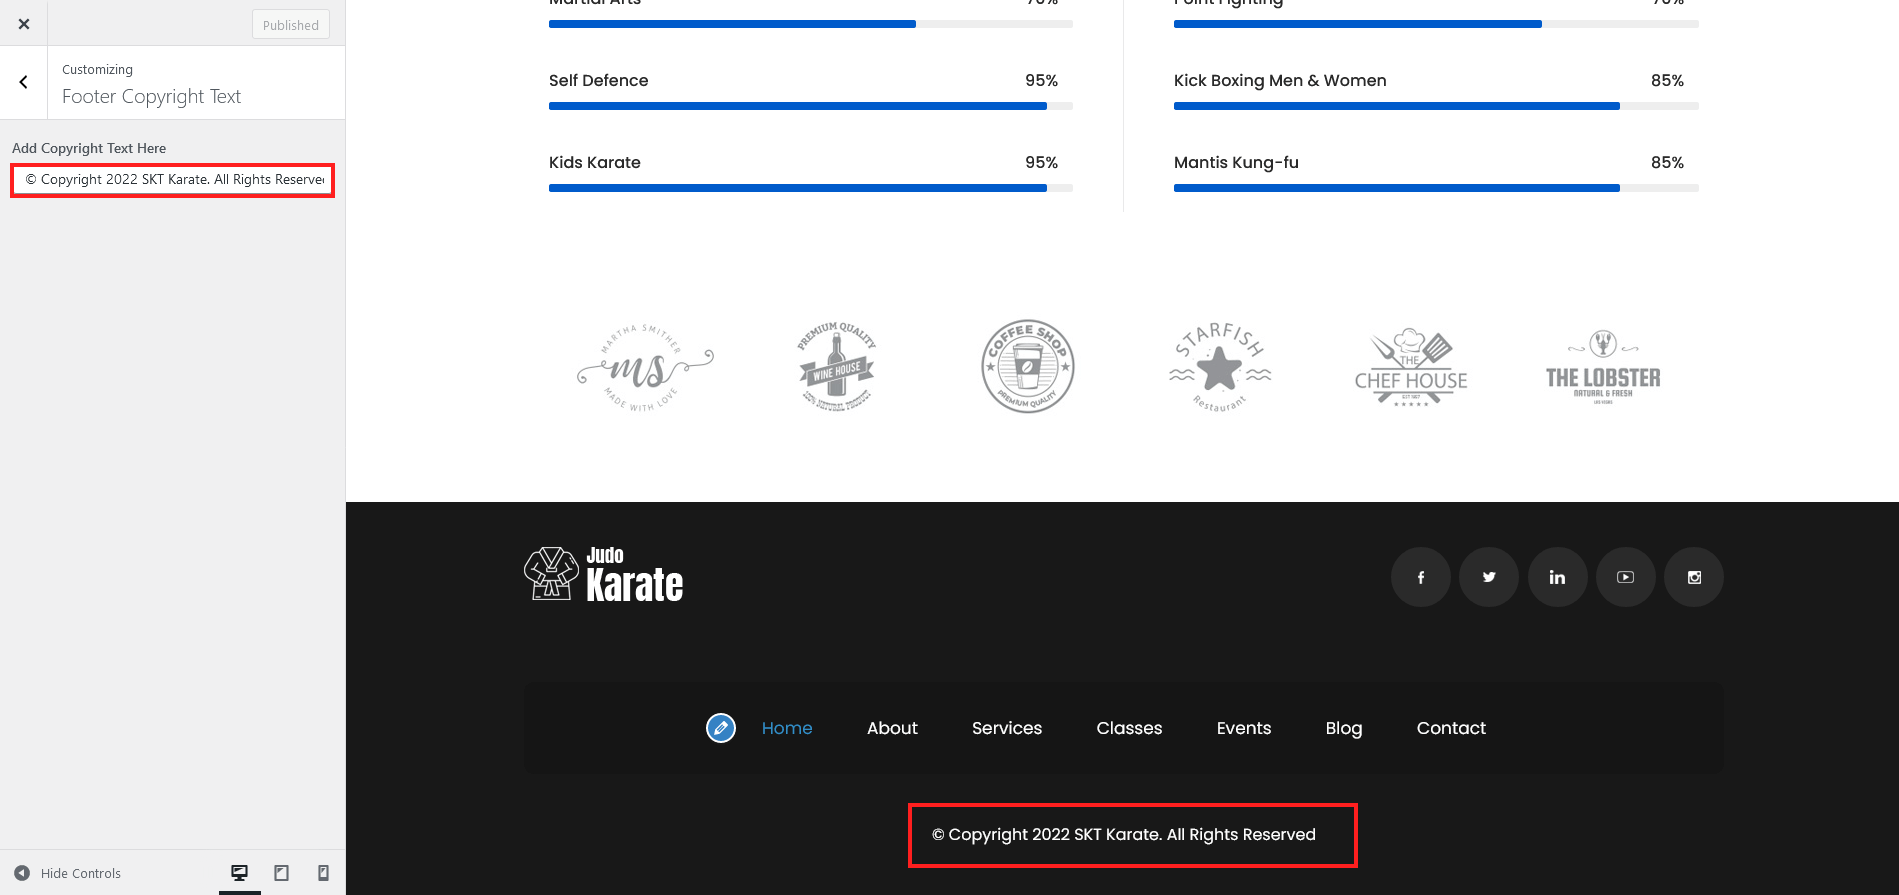Open the Twitter social icon
This screenshot has height=895, width=1899.
(1489, 577)
